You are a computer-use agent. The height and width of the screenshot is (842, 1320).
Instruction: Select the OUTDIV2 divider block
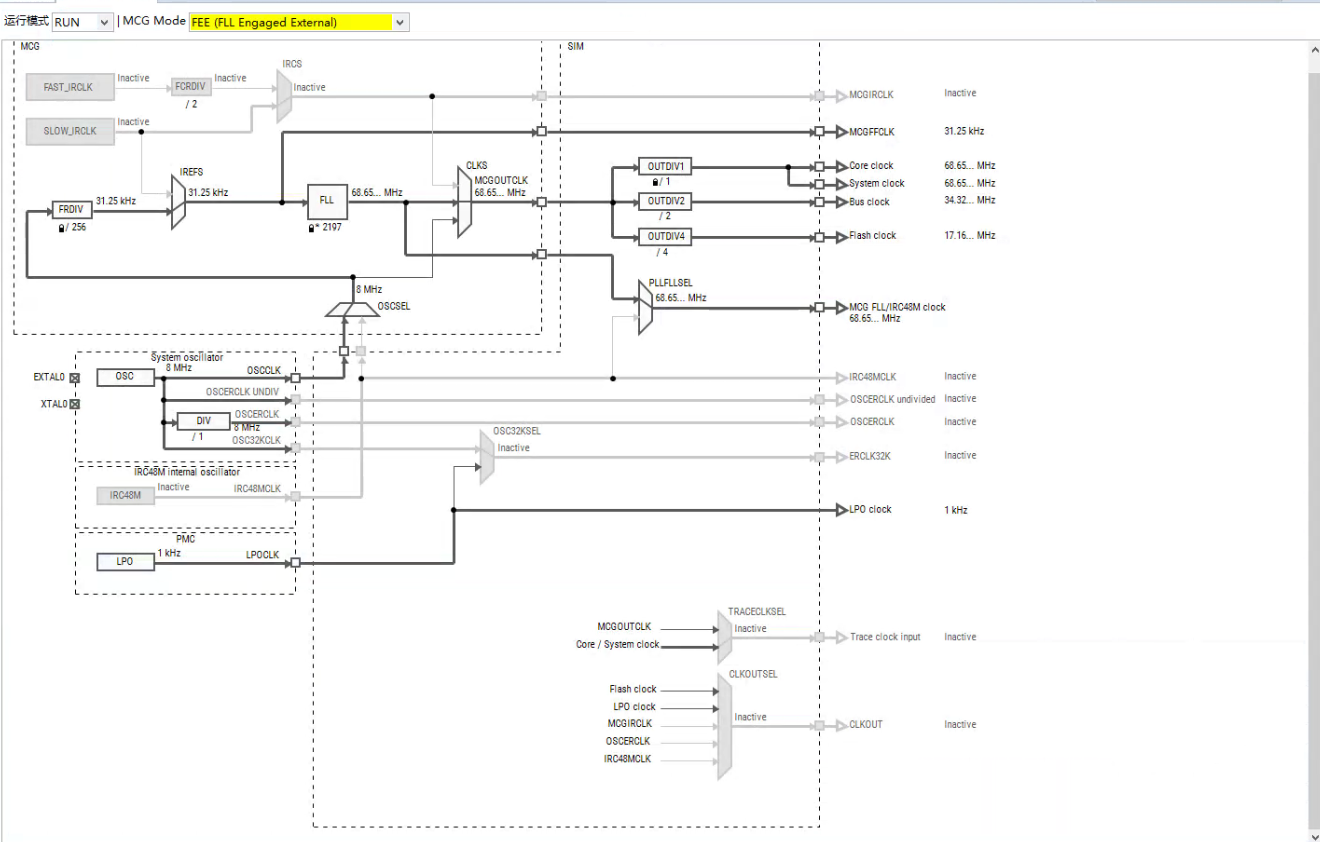click(x=665, y=202)
